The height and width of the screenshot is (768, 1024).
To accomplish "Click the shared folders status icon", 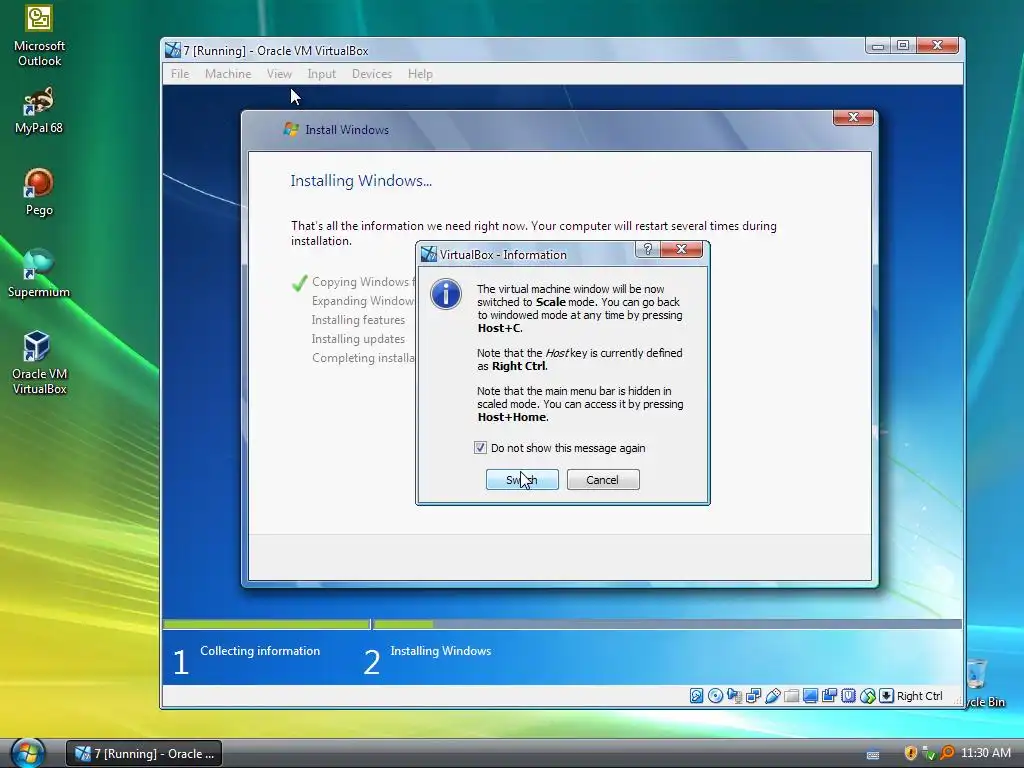I will point(791,696).
